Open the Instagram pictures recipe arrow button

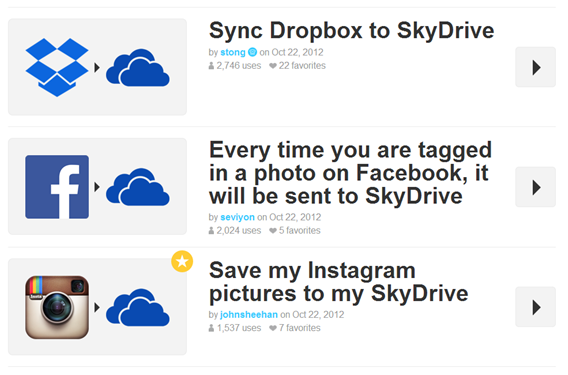tap(535, 307)
